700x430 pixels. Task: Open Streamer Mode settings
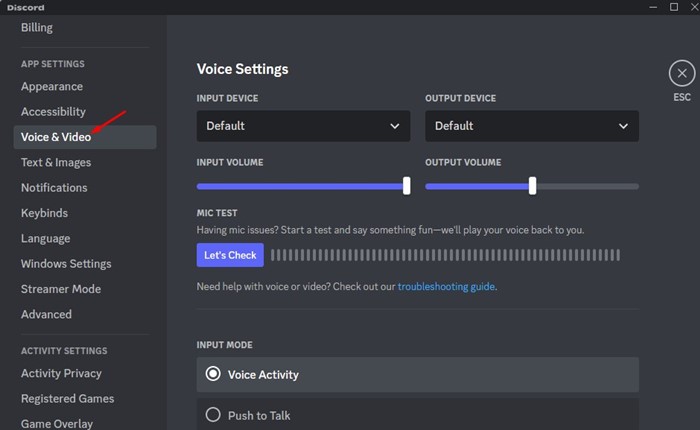pos(61,289)
